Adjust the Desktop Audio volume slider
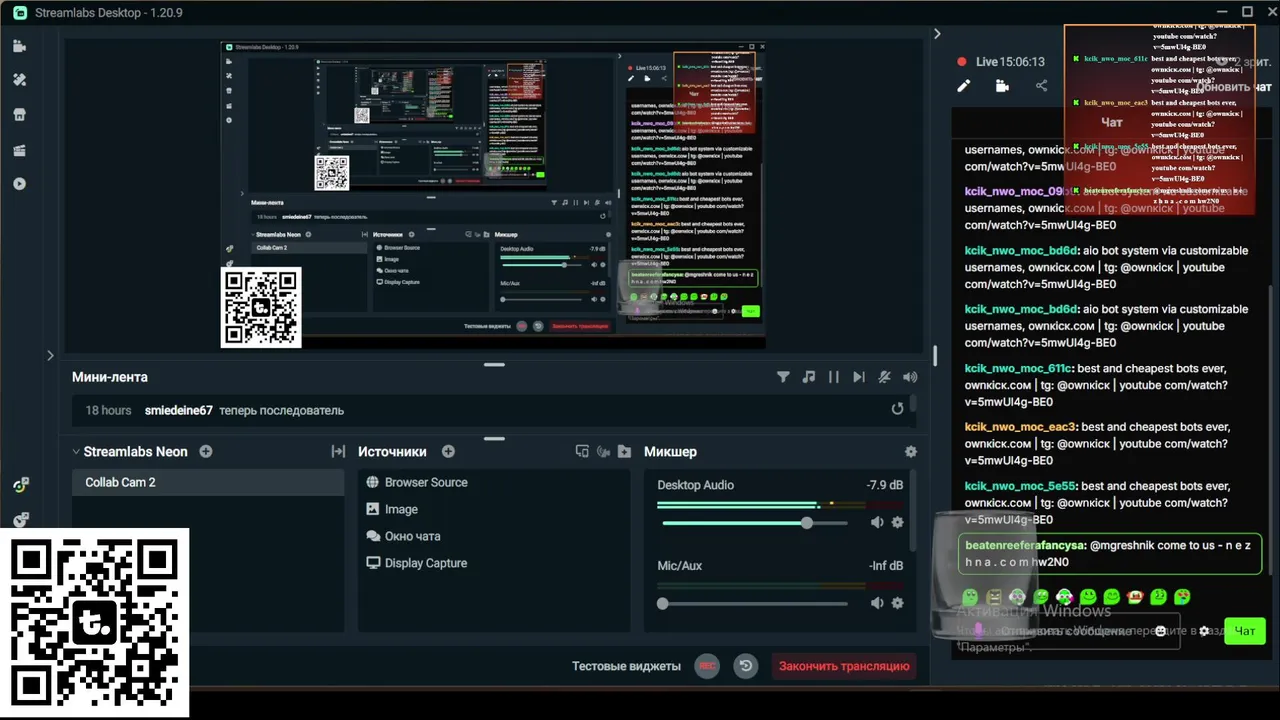1280x720 pixels. 755,523
